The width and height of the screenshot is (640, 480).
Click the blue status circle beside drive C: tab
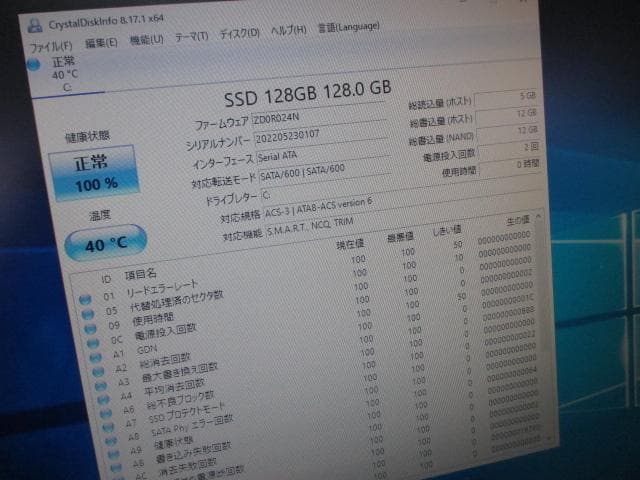point(33,64)
